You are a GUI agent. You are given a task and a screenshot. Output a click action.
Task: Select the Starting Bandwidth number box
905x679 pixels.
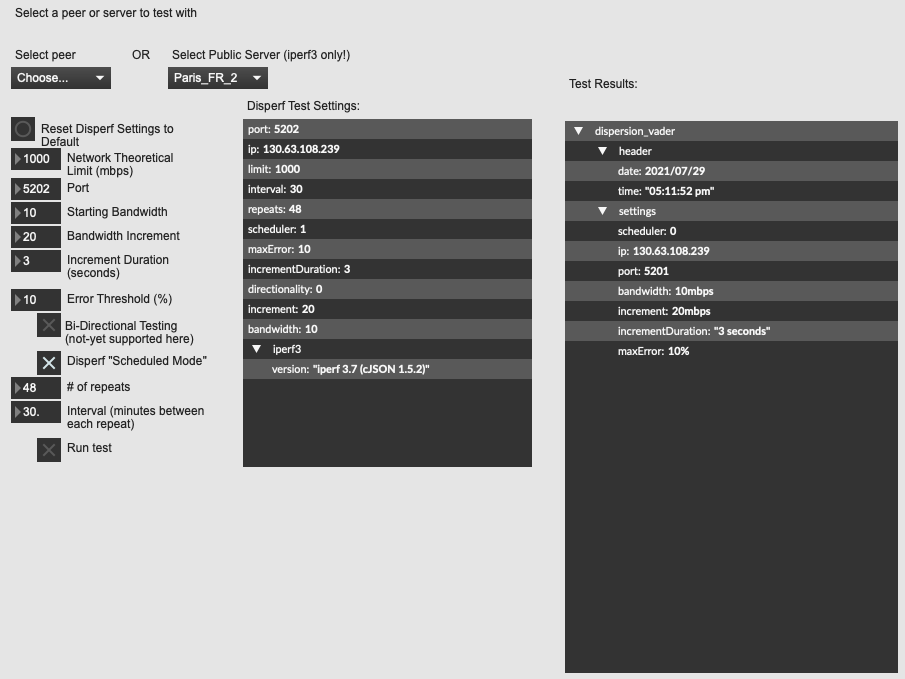37,212
